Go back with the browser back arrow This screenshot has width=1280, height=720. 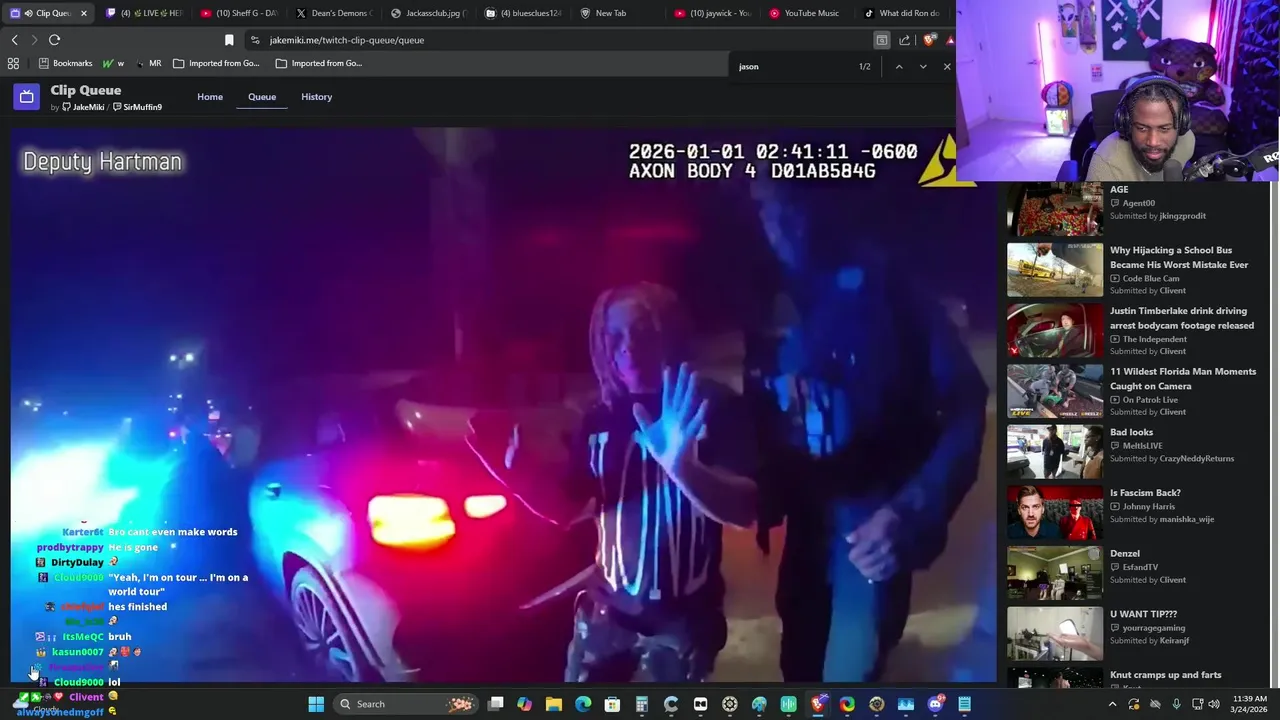click(14, 40)
